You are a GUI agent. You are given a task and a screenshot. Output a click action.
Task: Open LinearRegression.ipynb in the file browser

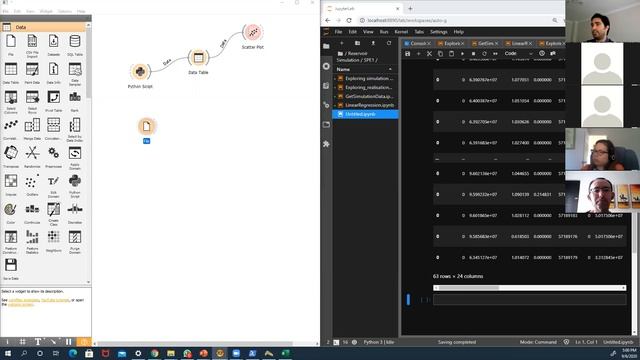(366, 105)
